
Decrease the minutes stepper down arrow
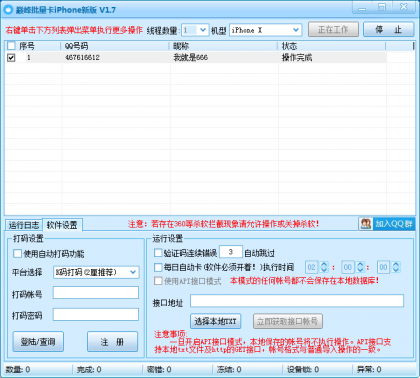[x=360, y=270]
